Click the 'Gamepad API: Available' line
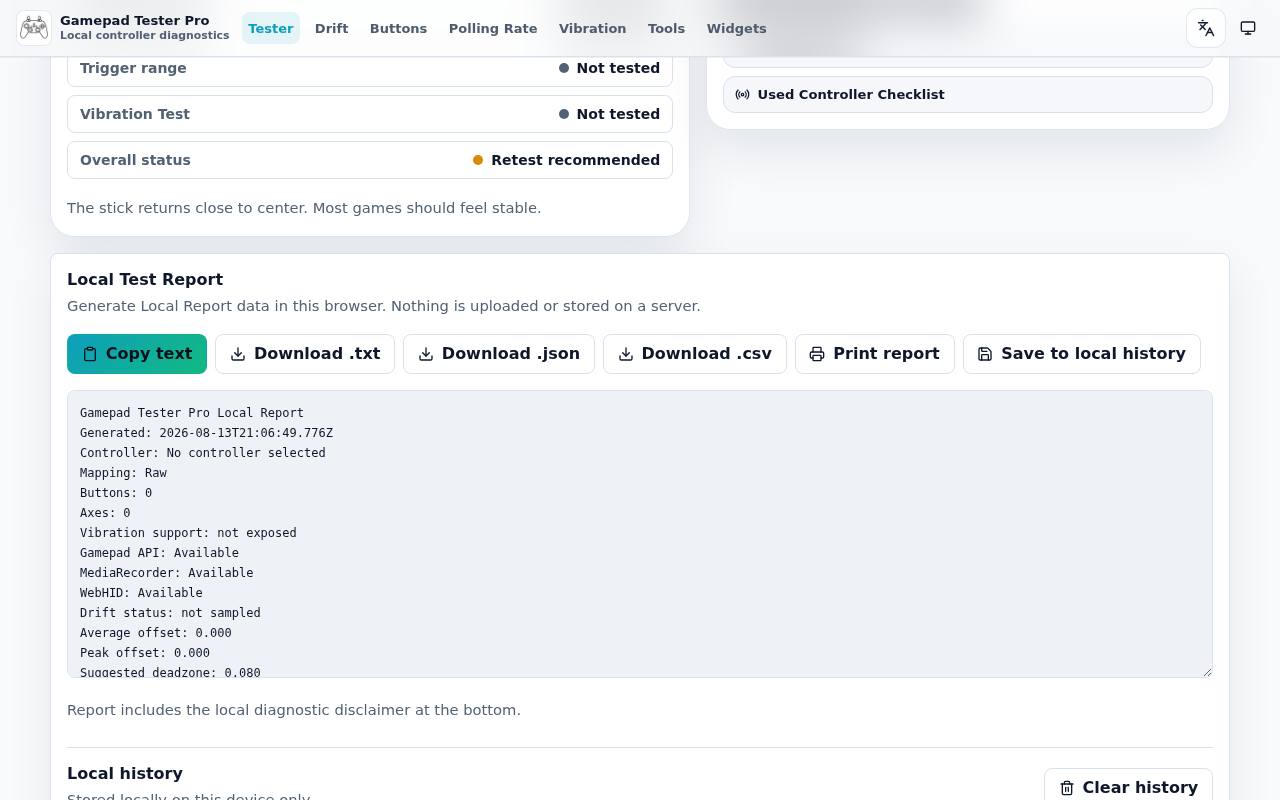The image size is (1280, 800). point(159,553)
